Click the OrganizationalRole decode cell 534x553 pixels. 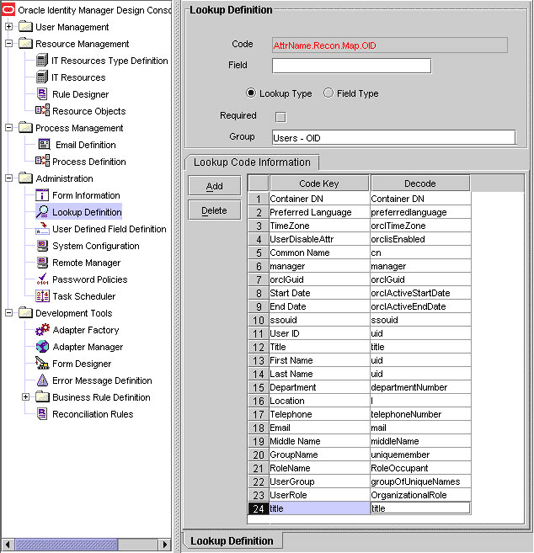click(420, 495)
